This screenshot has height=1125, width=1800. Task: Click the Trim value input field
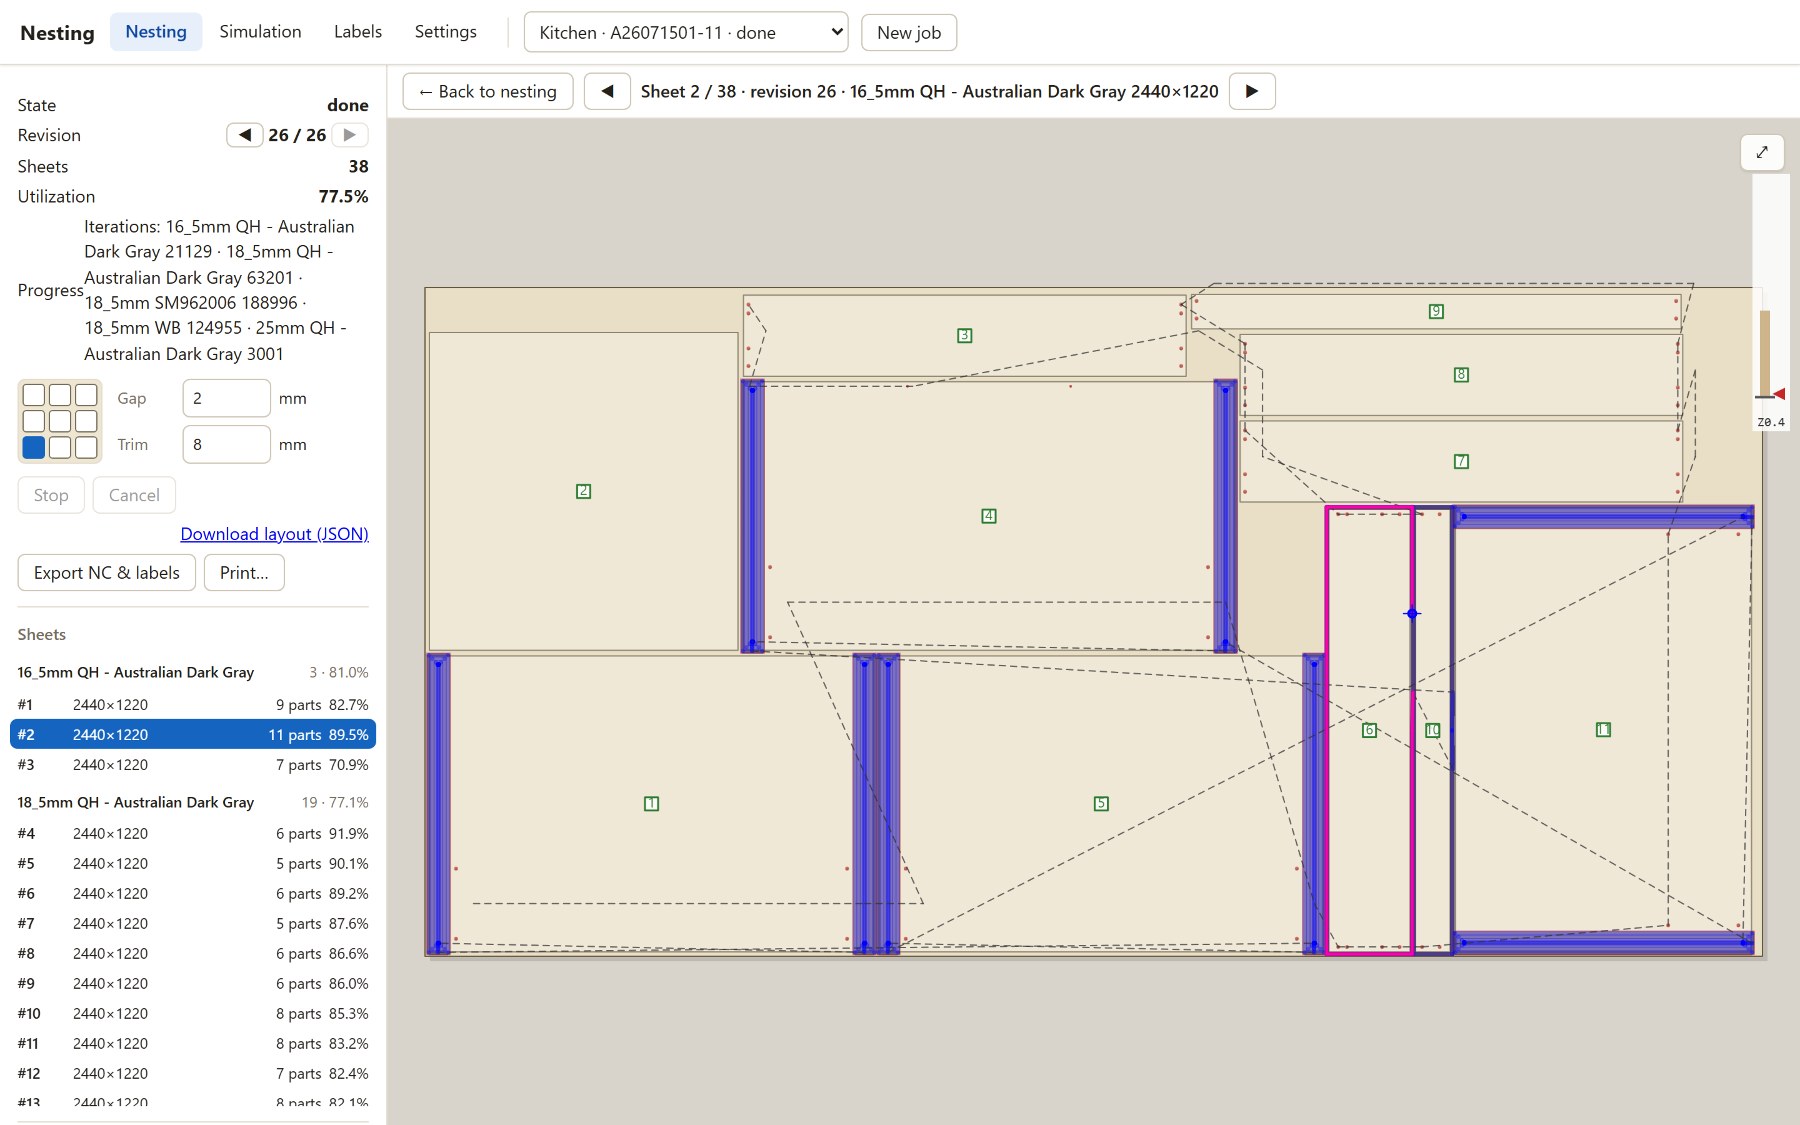click(226, 444)
